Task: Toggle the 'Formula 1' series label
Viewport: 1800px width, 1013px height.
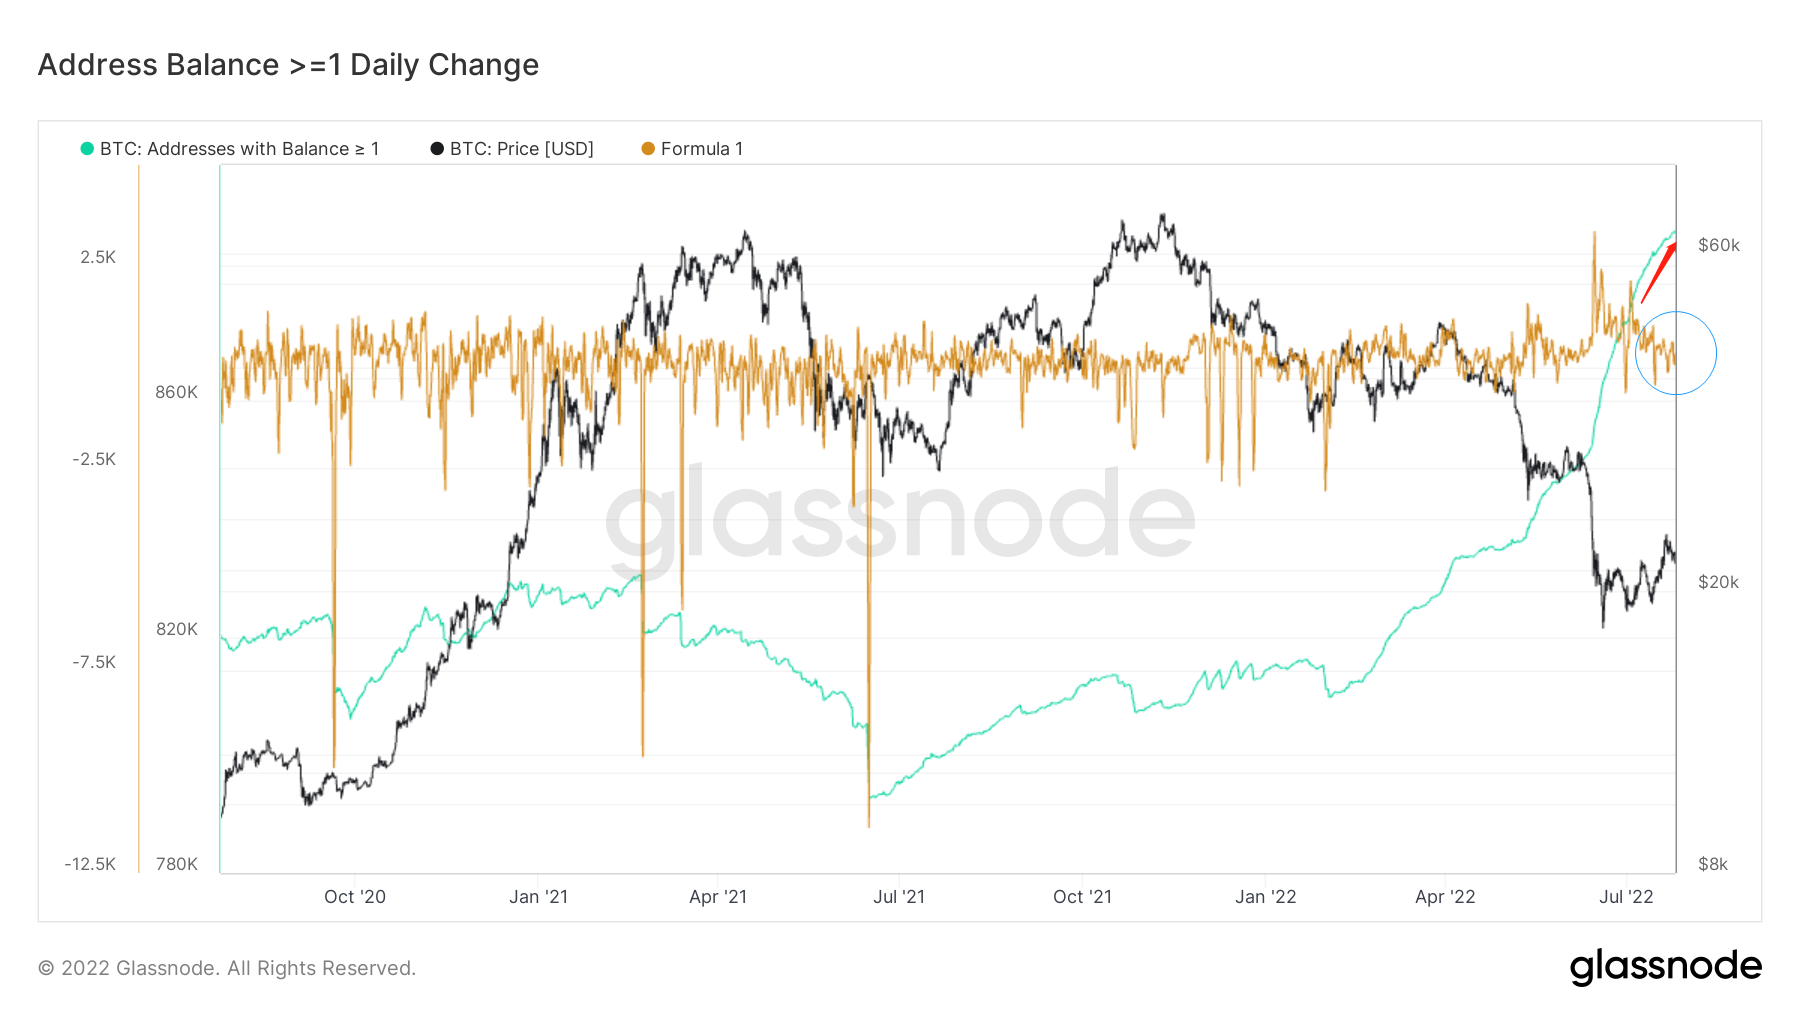Action: [701, 149]
